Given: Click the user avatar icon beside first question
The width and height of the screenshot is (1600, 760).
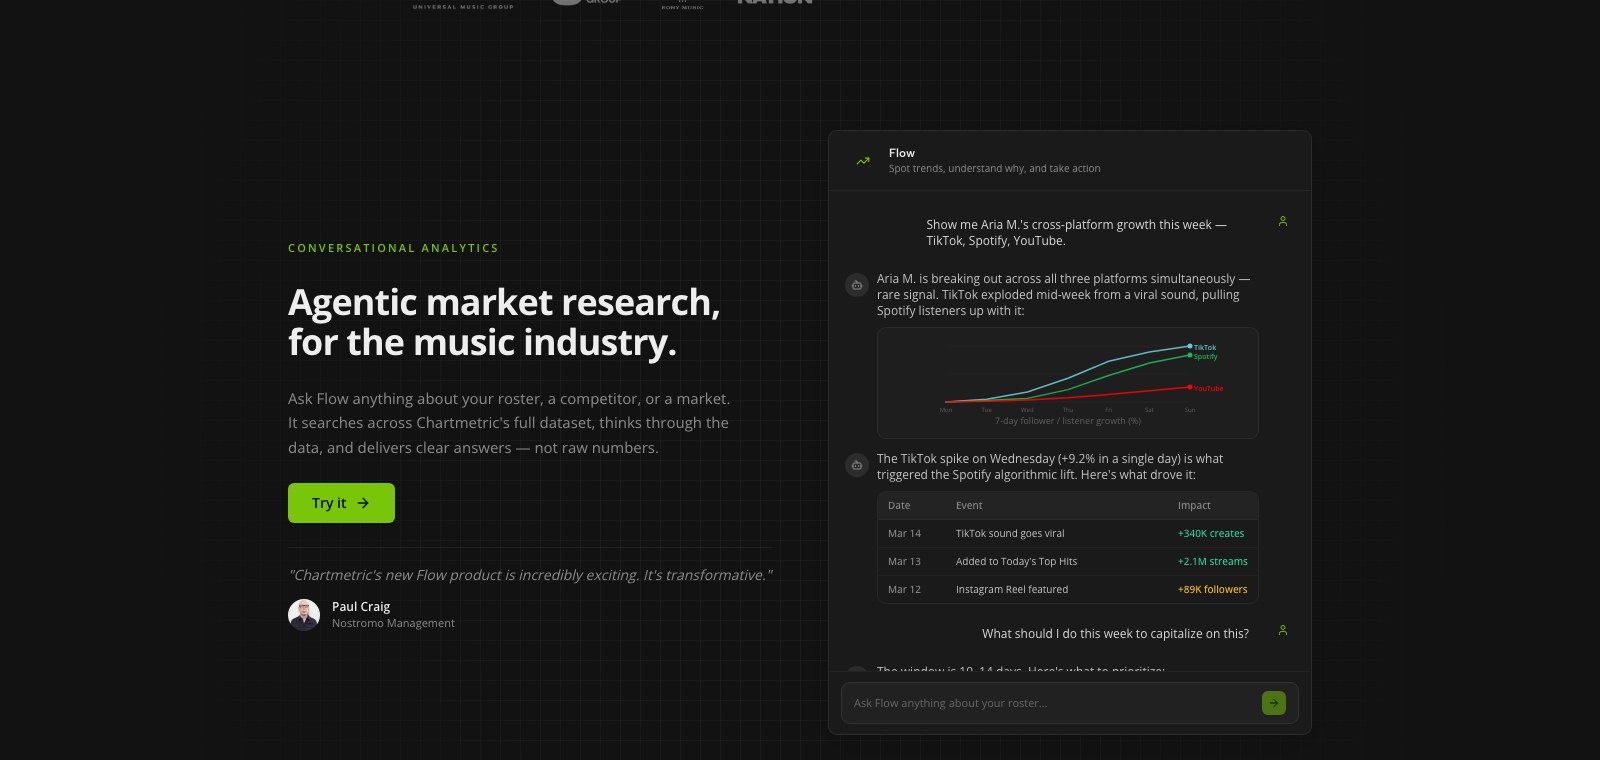Looking at the screenshot, I should [1283, 221].
